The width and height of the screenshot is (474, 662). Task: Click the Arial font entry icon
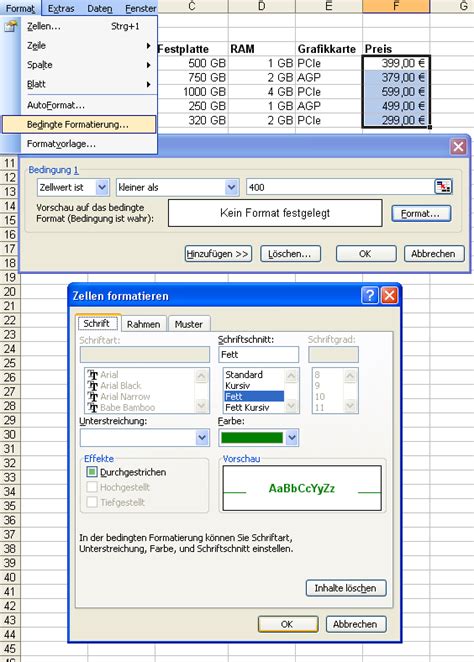point(93,375)
